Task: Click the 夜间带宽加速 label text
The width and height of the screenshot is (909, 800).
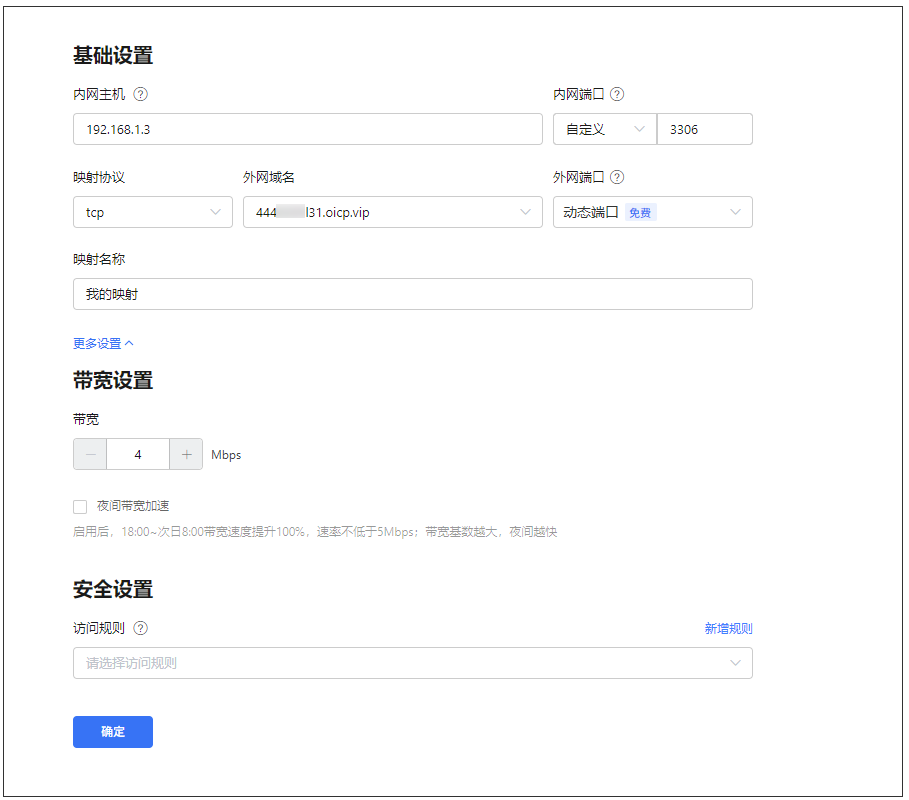Action: [133, 506]
